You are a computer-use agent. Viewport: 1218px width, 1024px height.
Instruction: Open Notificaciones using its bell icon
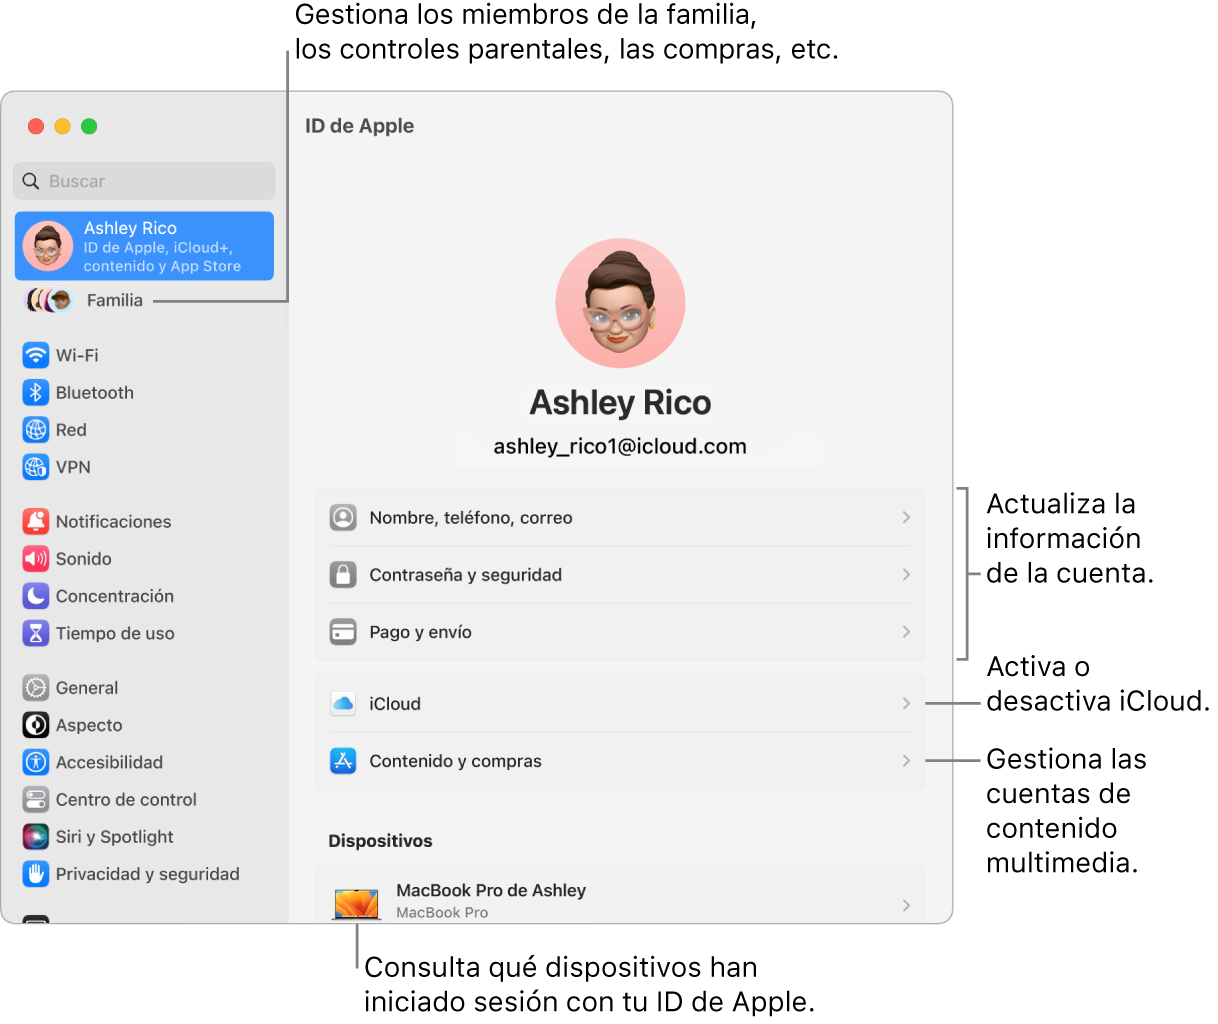(x=36, y=521)
